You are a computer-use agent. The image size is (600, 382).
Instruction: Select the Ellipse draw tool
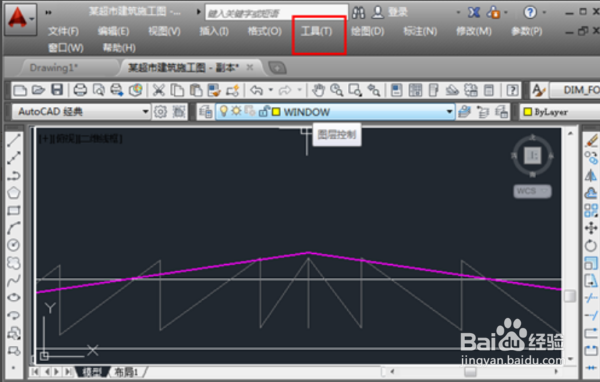point(14,297)
